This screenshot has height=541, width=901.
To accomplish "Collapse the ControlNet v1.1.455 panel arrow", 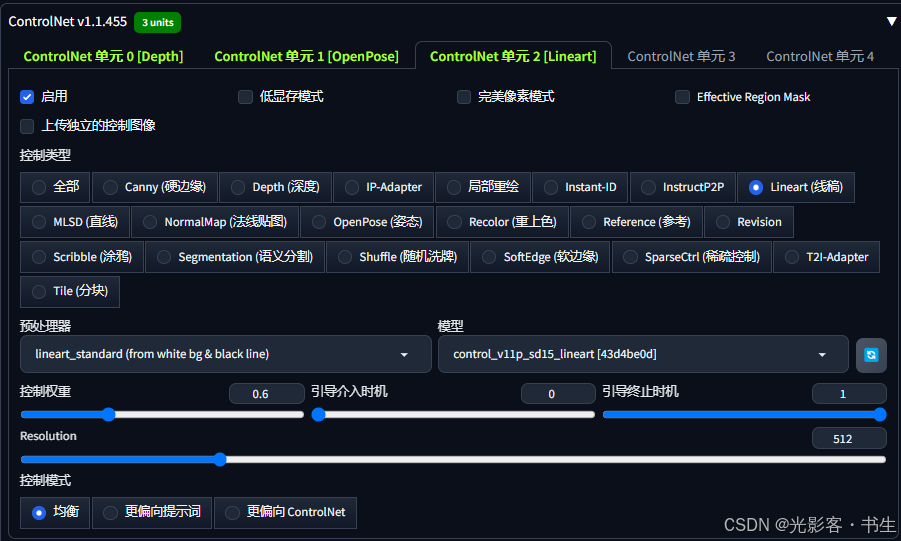I will pos(891,21).
